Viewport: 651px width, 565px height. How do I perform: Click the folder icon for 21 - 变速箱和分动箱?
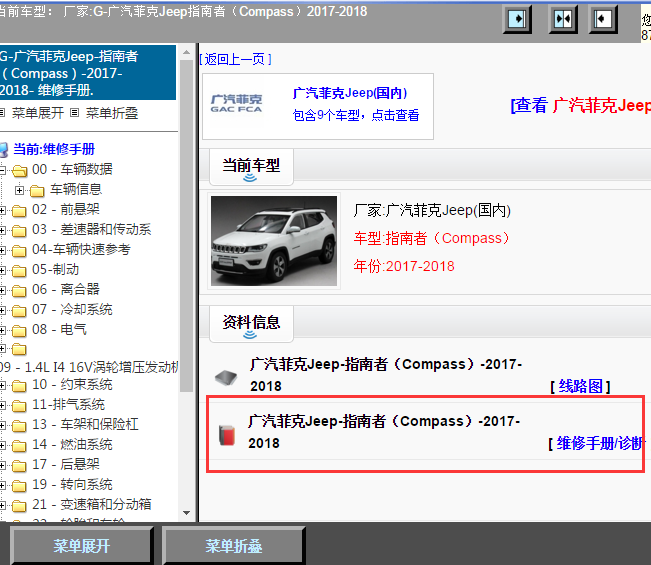19,506
